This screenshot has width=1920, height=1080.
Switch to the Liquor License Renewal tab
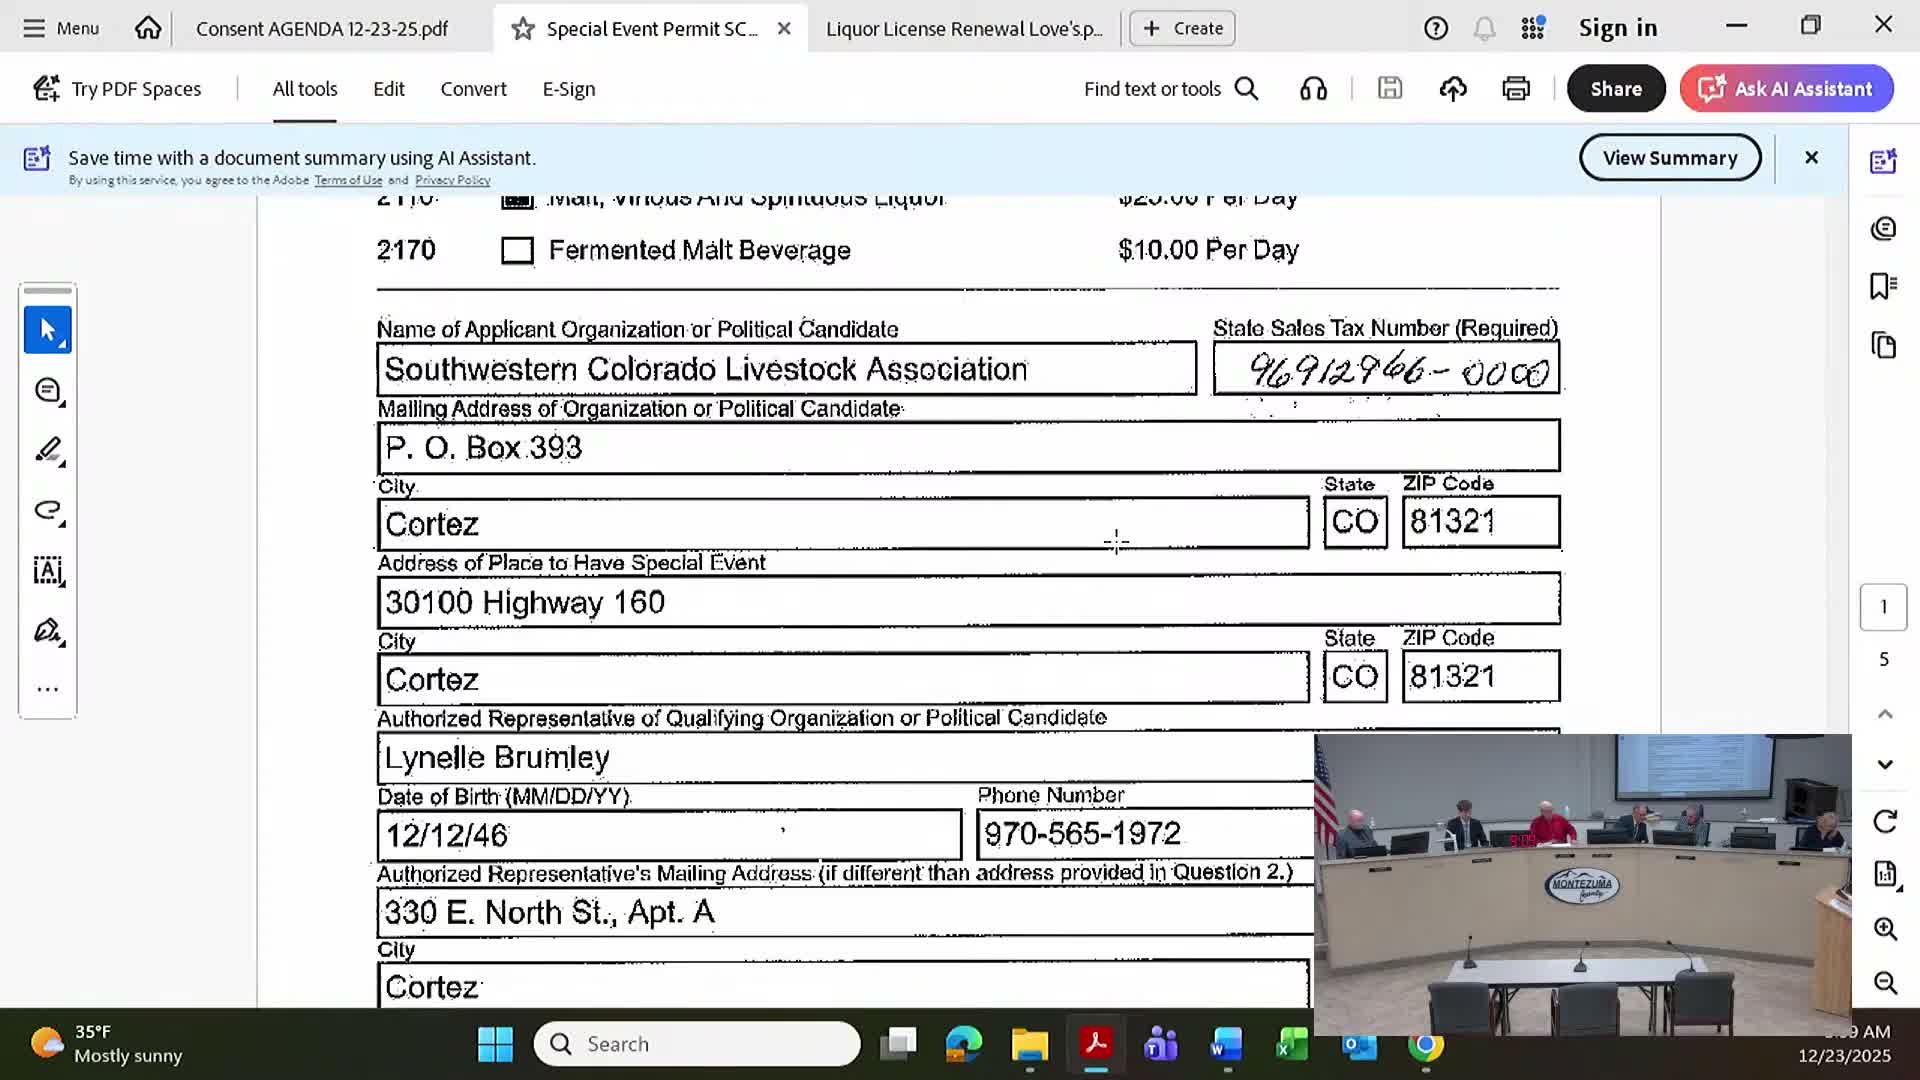963,28
